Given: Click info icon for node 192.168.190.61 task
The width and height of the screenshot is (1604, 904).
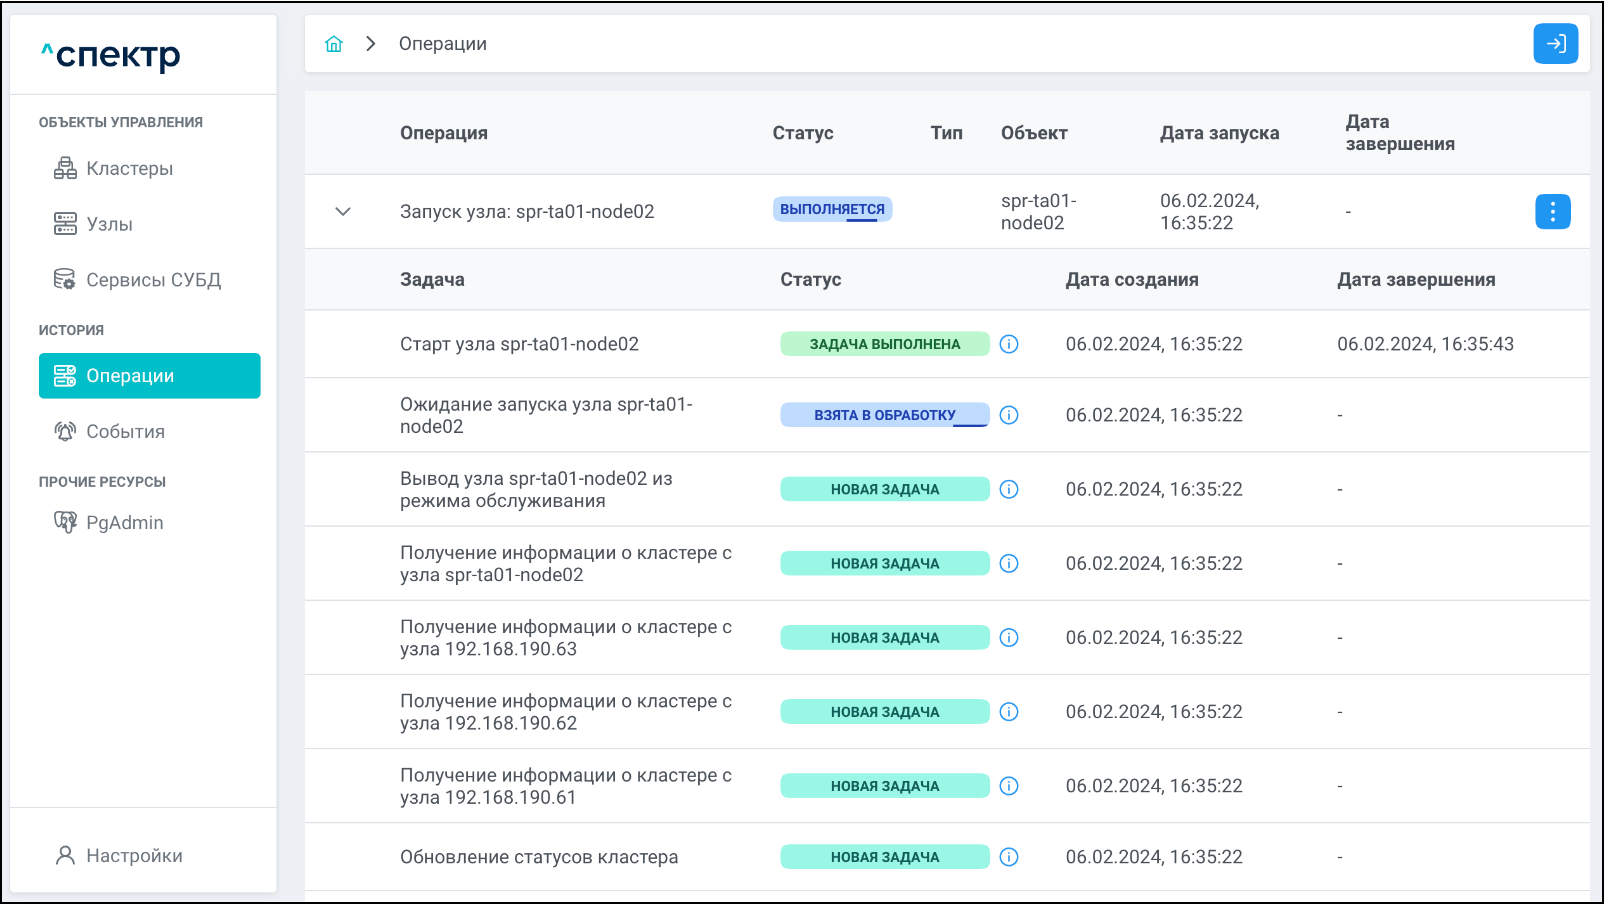Looking at the screenshot, I should [1009, 786].
